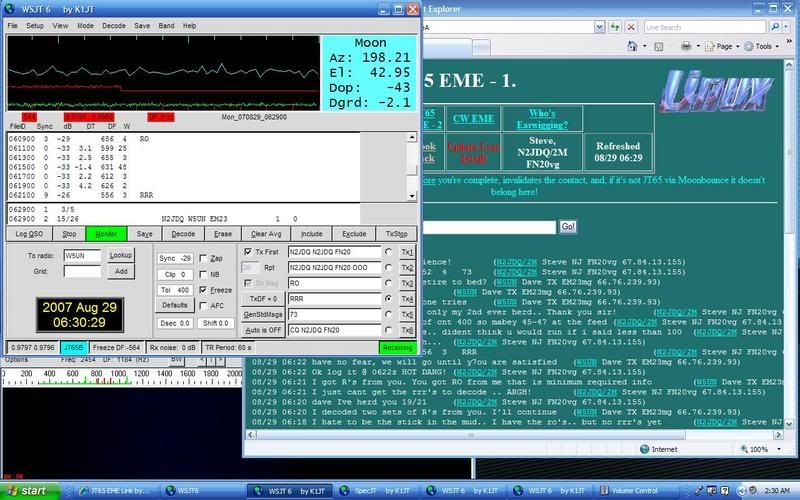The height and width of the screenshot is (500, 800).
Task: Click the To radio callsign field
Action: [x=82, y=255]
